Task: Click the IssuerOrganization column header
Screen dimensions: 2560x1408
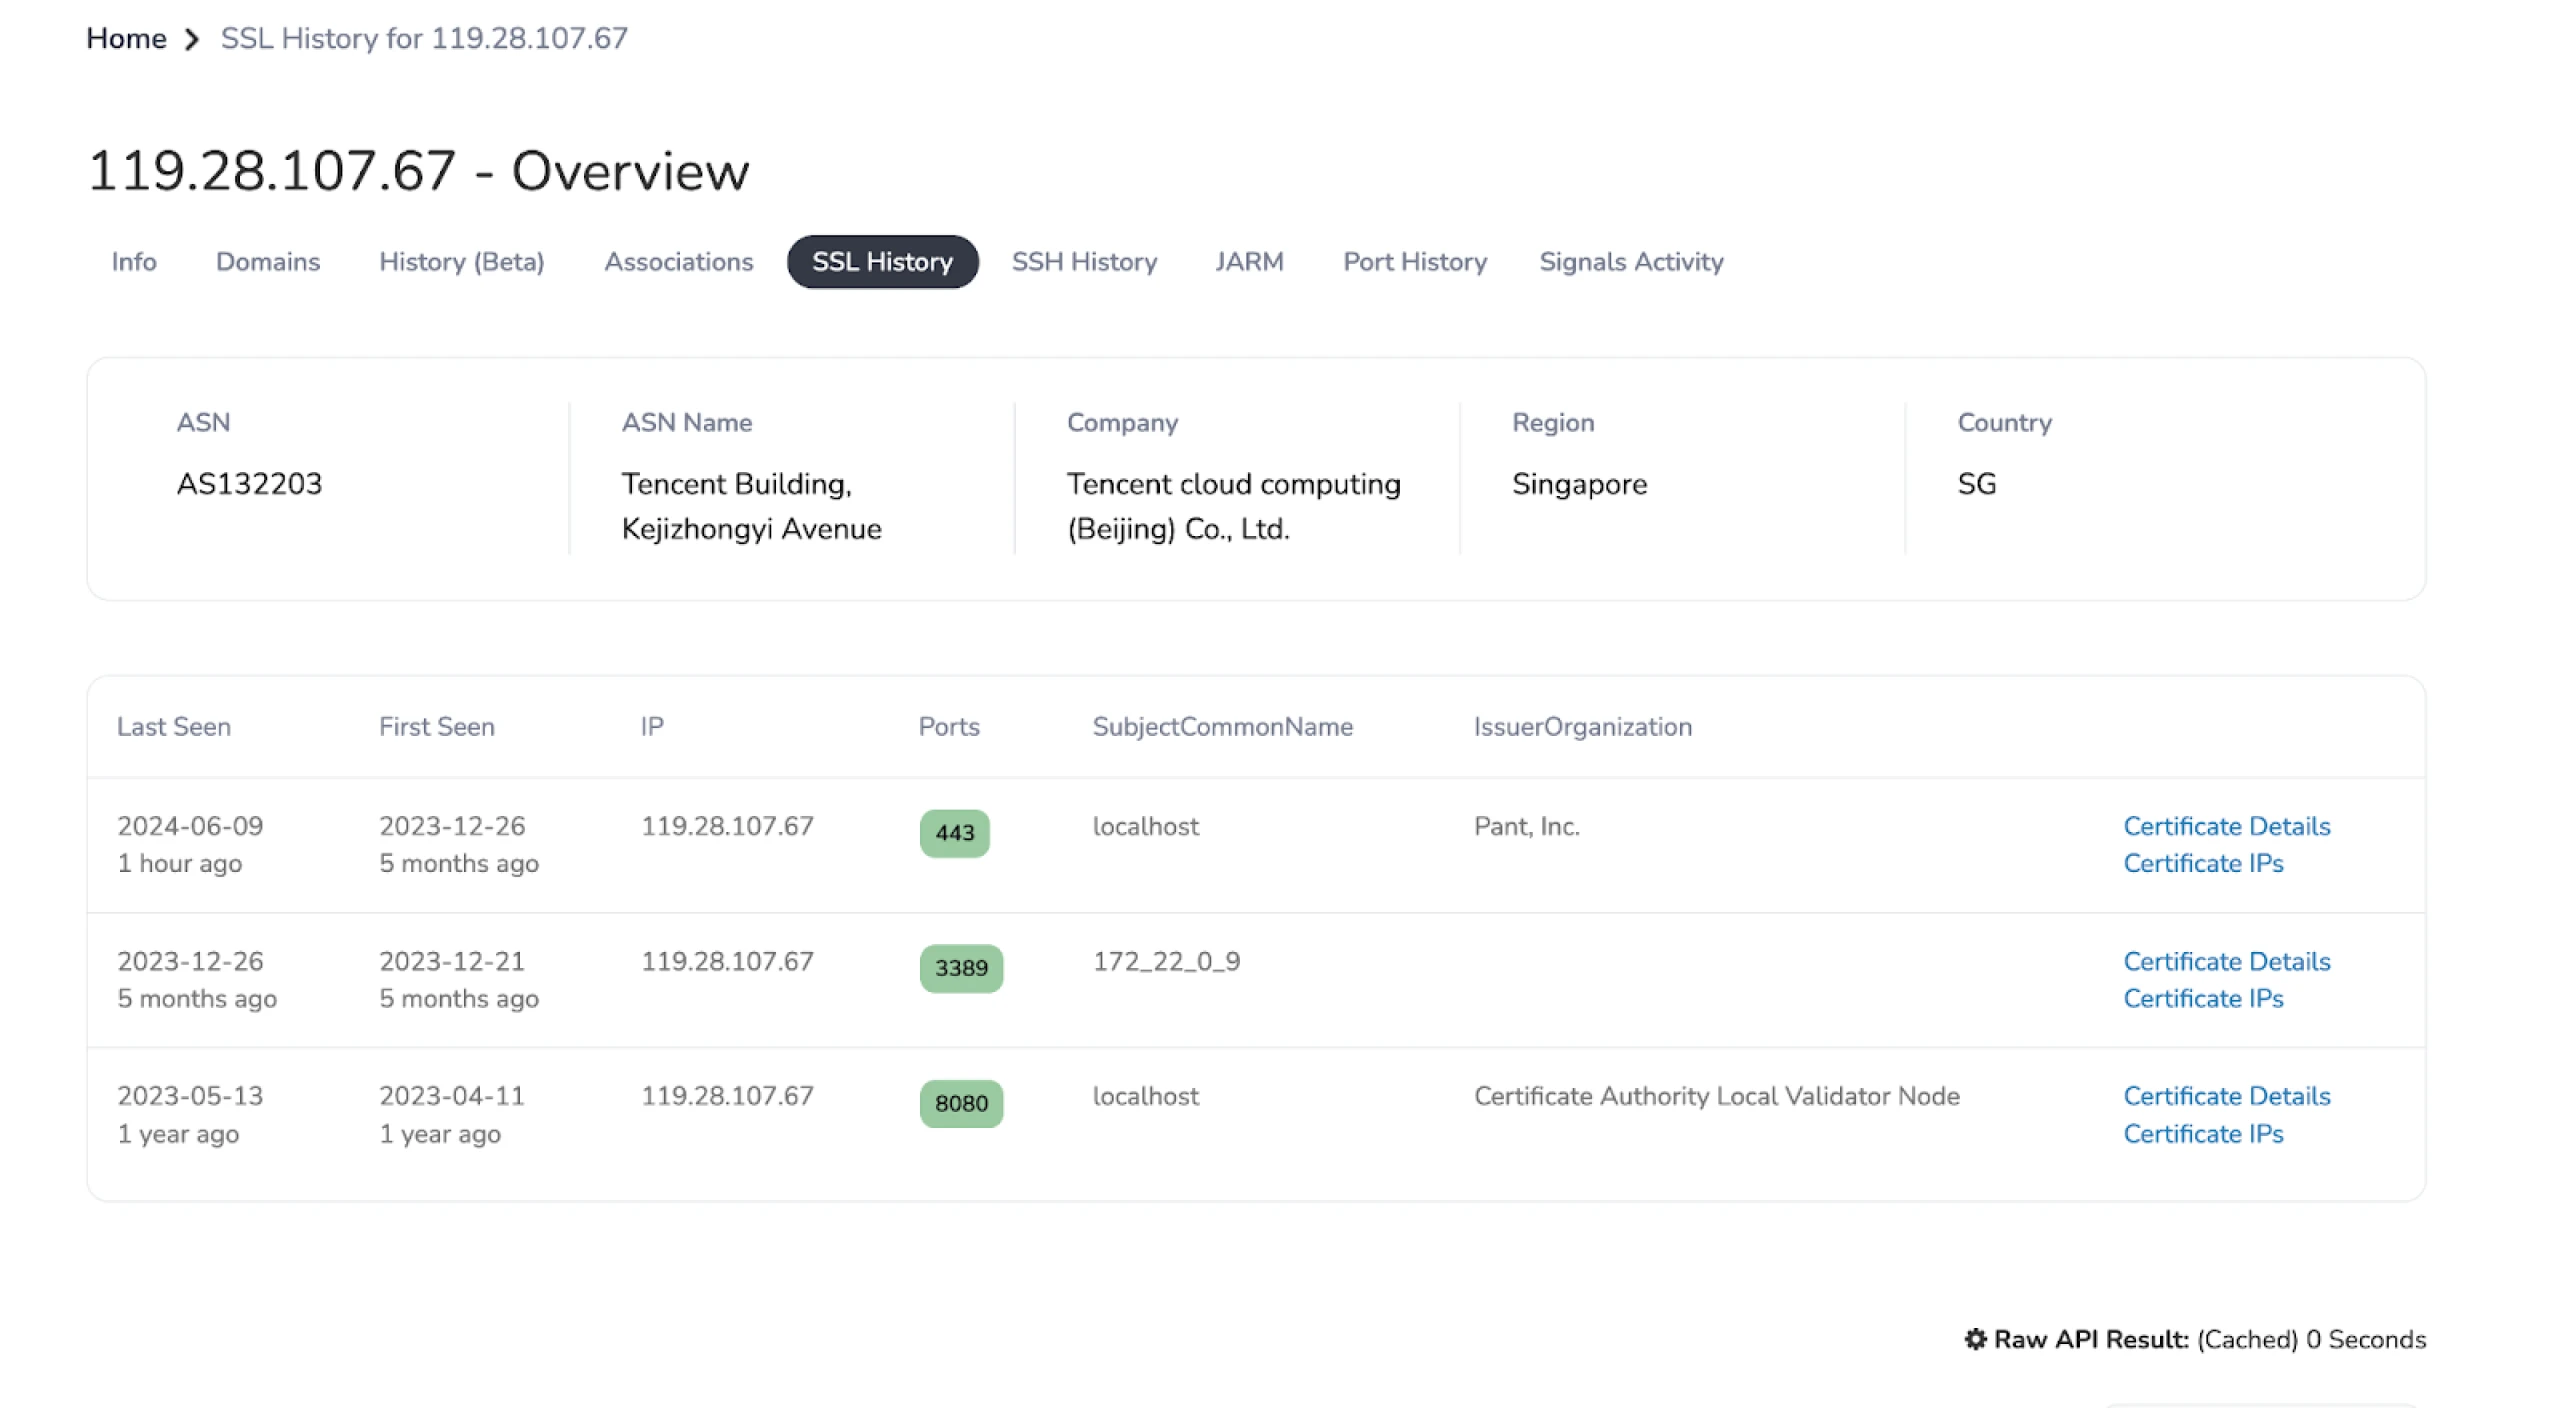Action: click(x=1582, y=727)
